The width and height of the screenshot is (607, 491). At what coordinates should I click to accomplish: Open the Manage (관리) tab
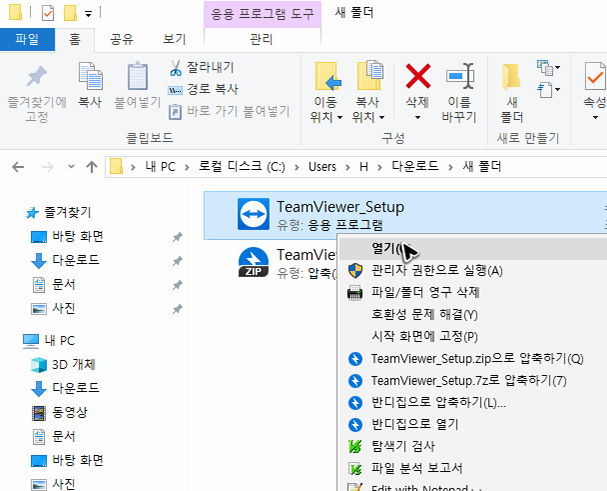[x=262, y=39]
